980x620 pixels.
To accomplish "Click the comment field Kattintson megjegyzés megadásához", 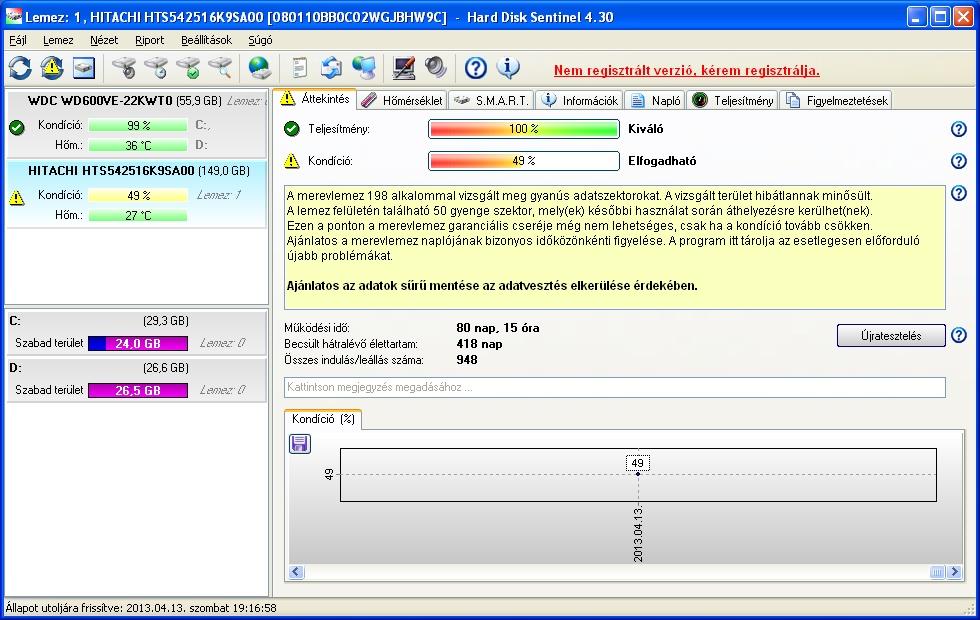I will click(614, 387).
